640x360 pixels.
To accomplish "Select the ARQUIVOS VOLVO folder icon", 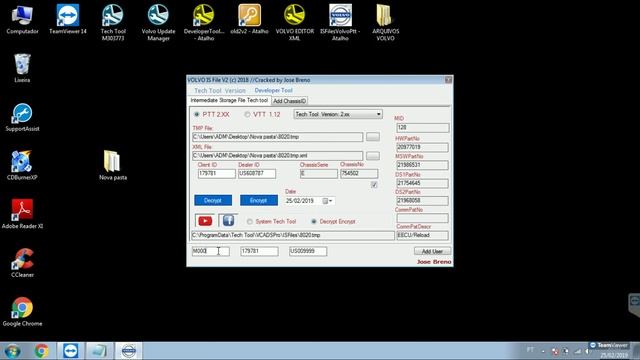I will click(385, 22).
